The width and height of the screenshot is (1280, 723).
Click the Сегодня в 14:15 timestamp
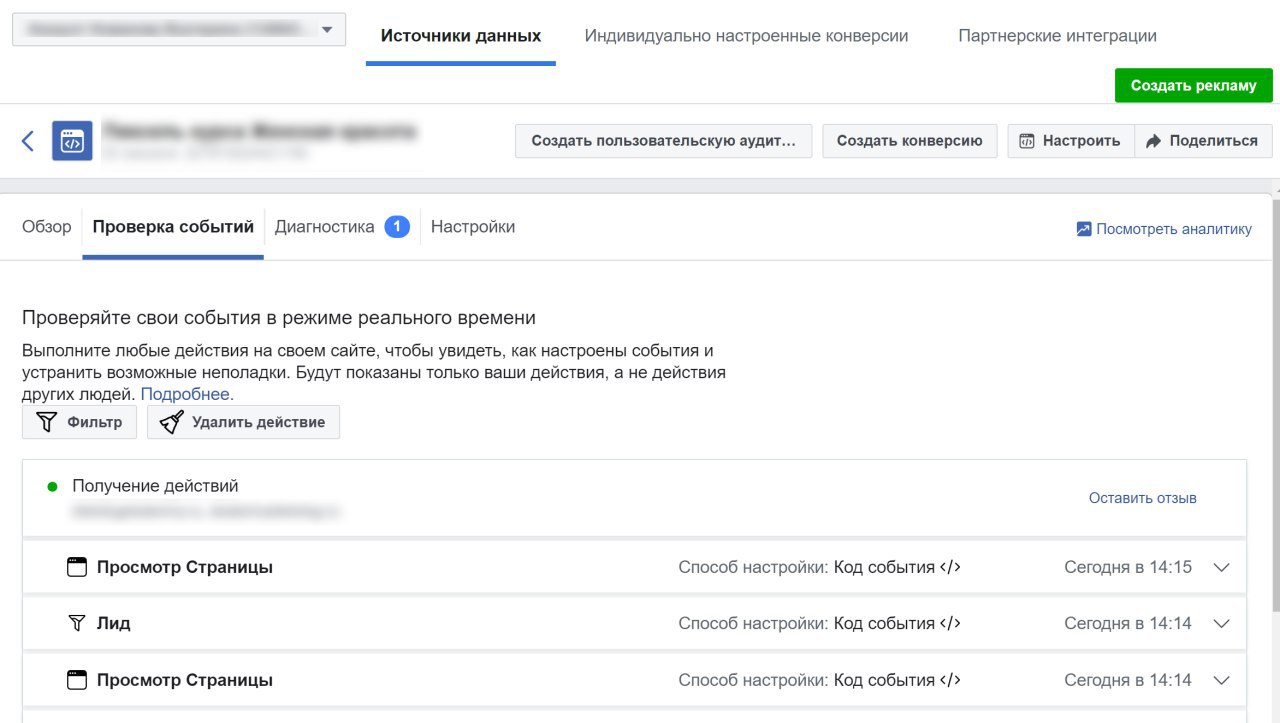coord(1128,567)
